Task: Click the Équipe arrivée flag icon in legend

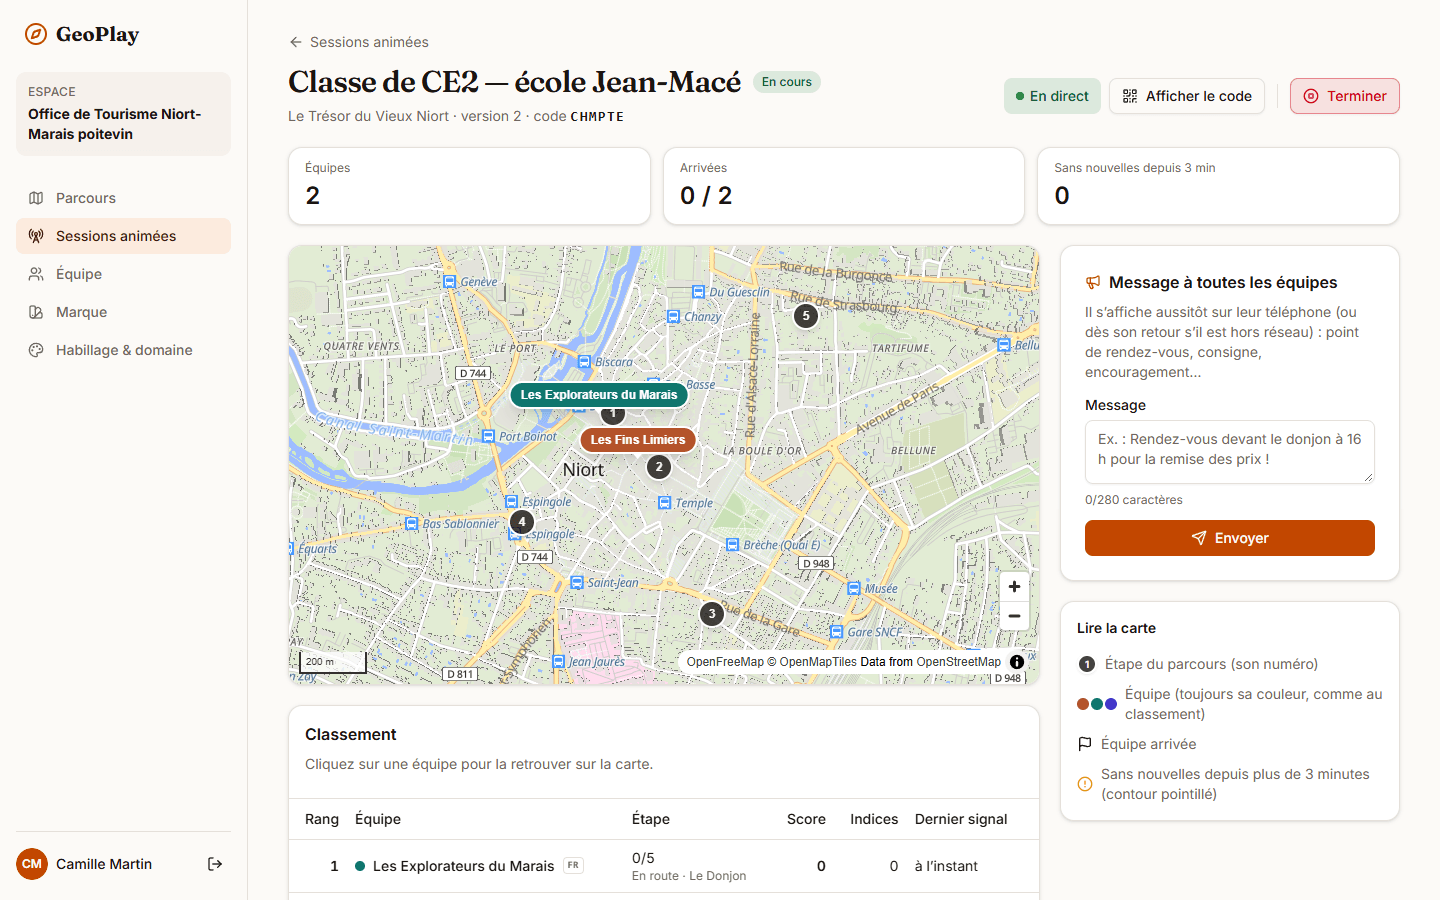Action: coord(1085,744)
